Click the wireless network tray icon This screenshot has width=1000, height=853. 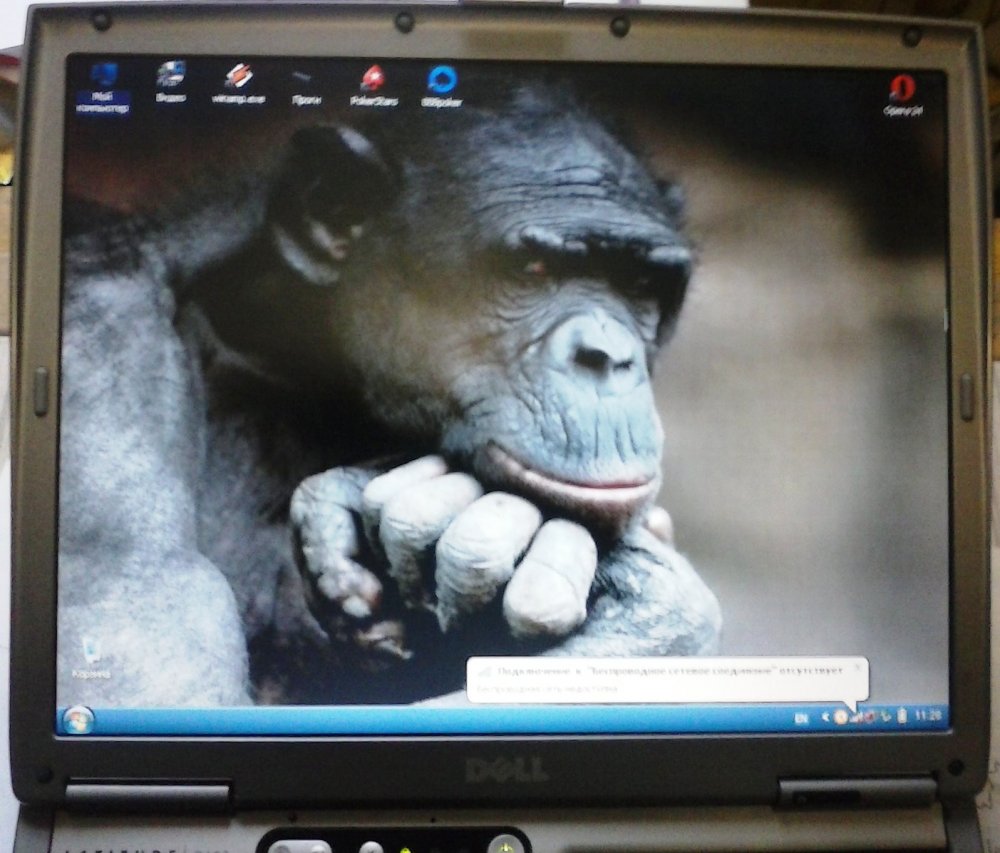tap(856, 716)
